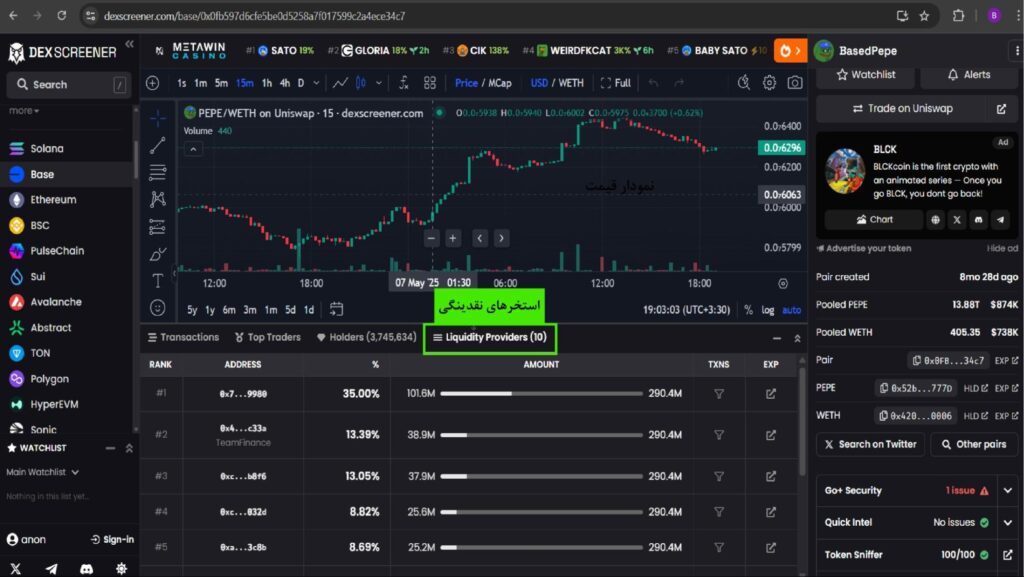Take a chart snapshot with camera icon
Viewport: 1024px width, 577px height.
795,83
